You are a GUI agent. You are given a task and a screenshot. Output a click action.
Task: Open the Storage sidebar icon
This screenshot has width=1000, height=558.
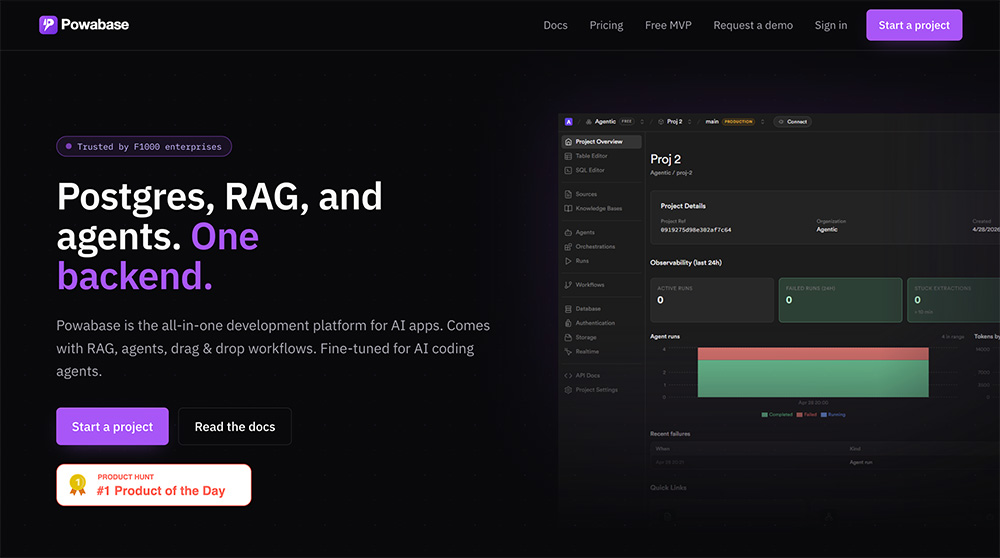click(x=568, y=337)
